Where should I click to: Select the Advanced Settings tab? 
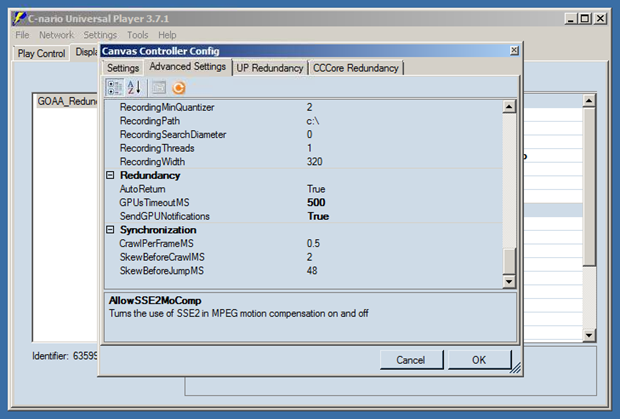click(x=187, y=66)
